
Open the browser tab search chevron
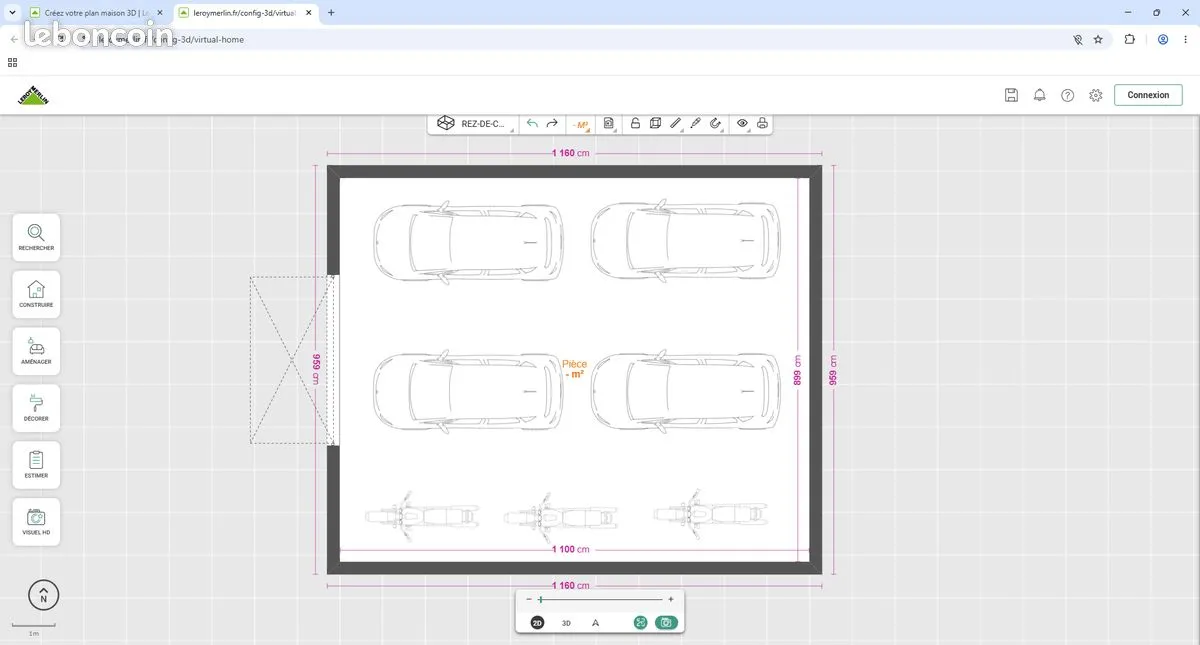[10, 13]
